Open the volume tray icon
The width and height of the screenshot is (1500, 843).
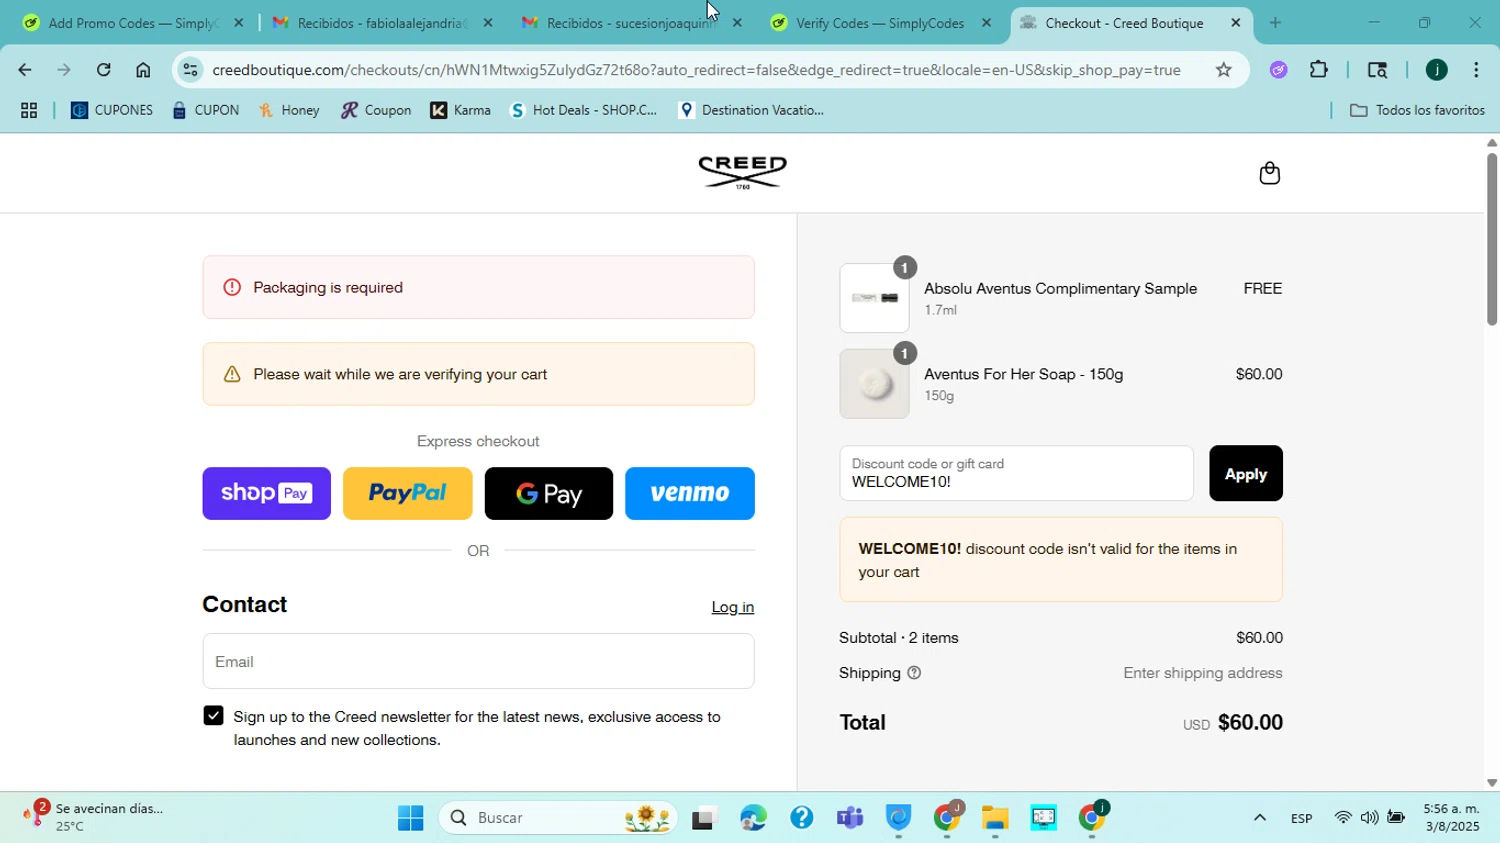[1369, 818]
